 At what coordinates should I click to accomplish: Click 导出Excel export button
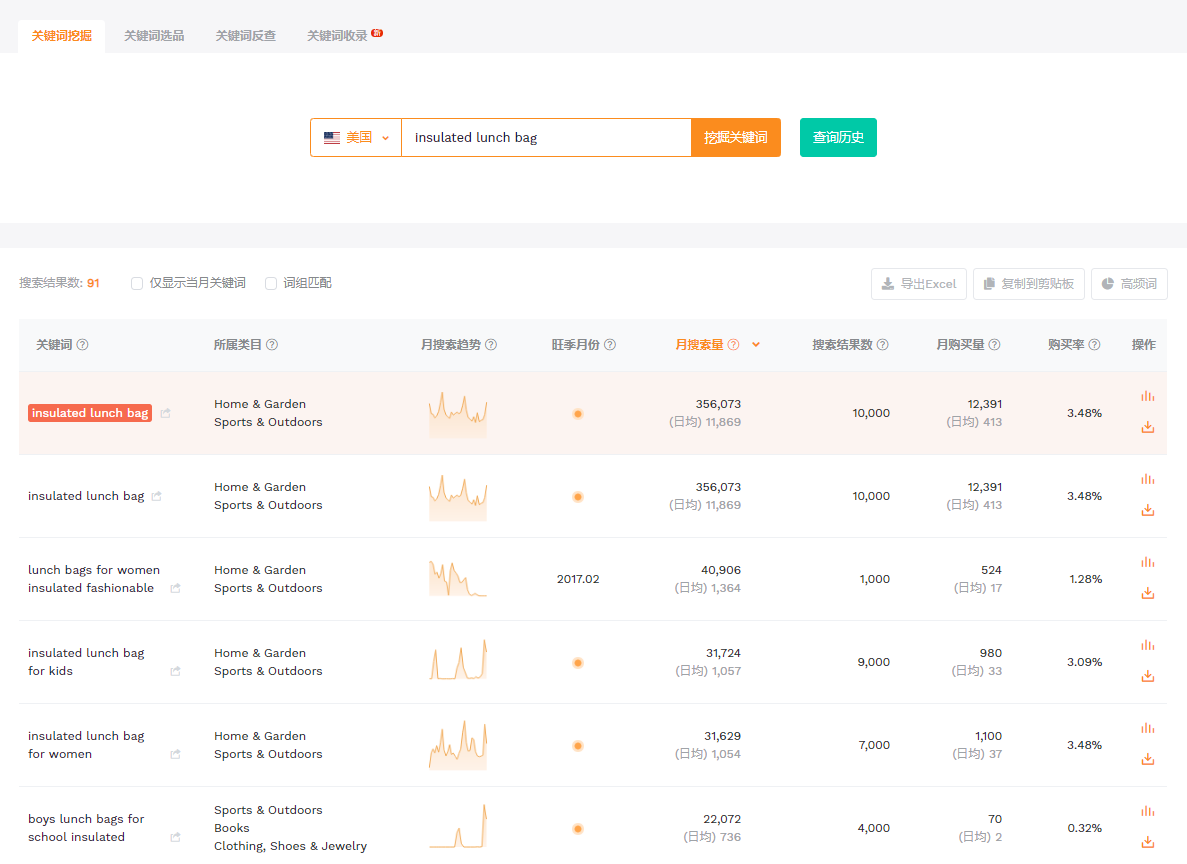point(919,284)
